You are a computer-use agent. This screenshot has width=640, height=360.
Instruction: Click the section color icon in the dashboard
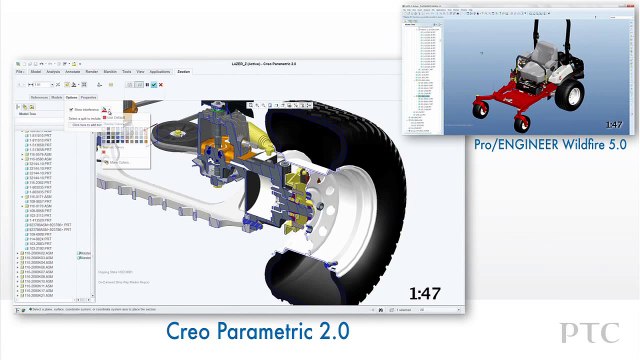coord(73,84)
